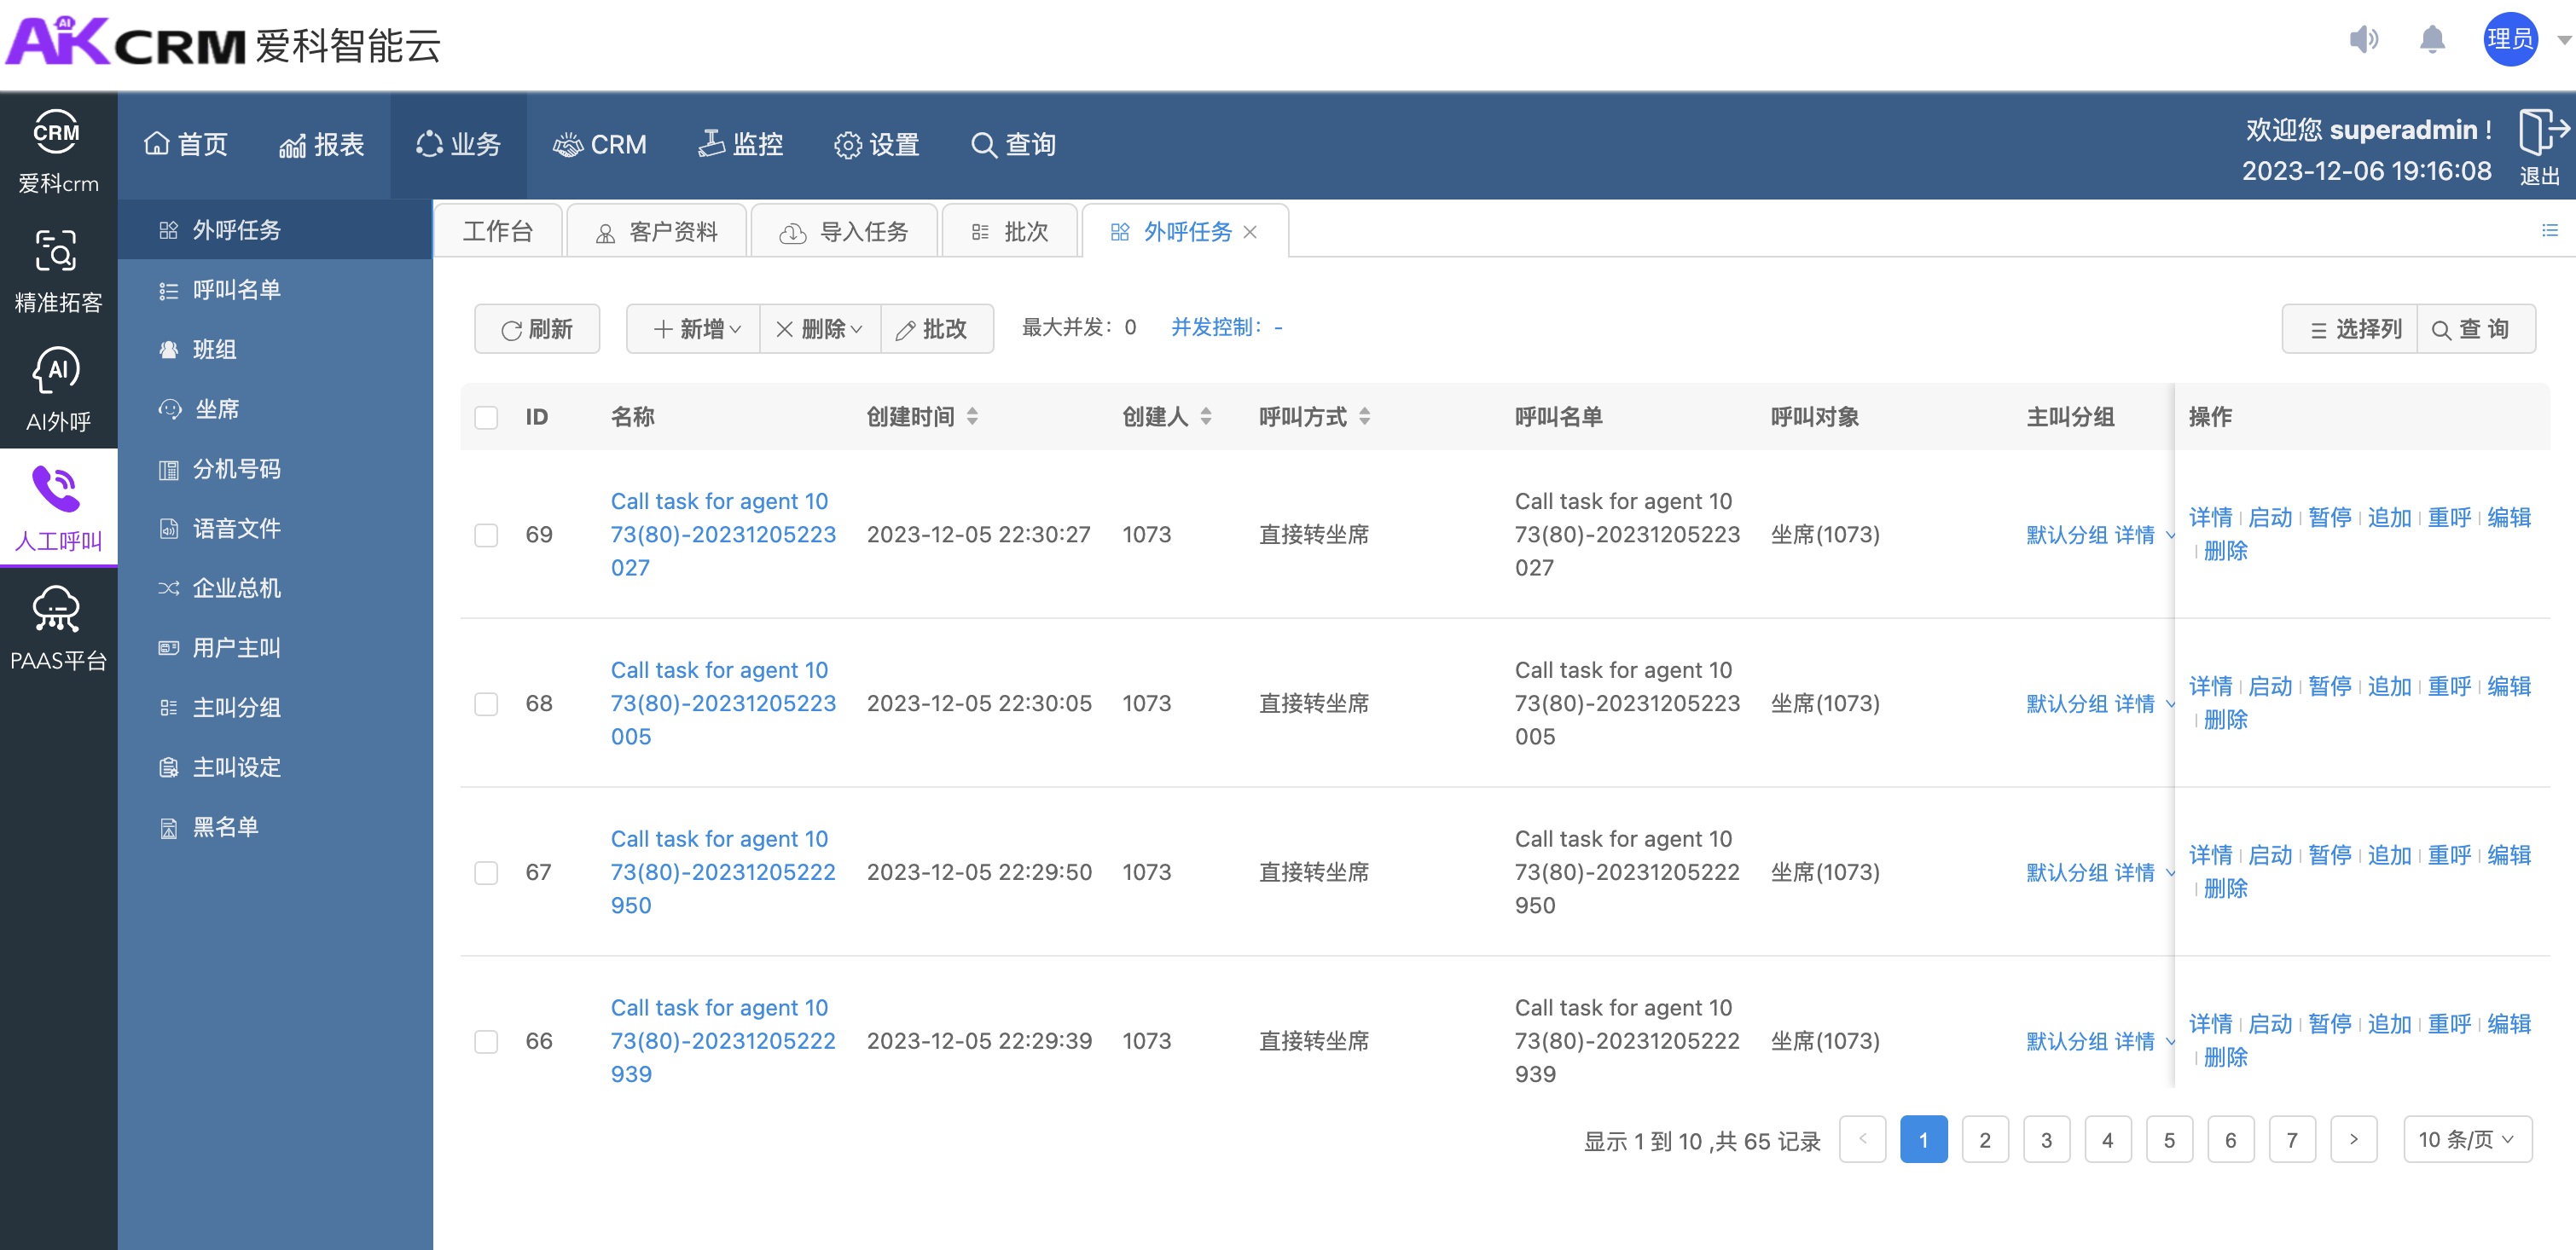Expand the 删除 dropdown button

click(x=819, y=329)
